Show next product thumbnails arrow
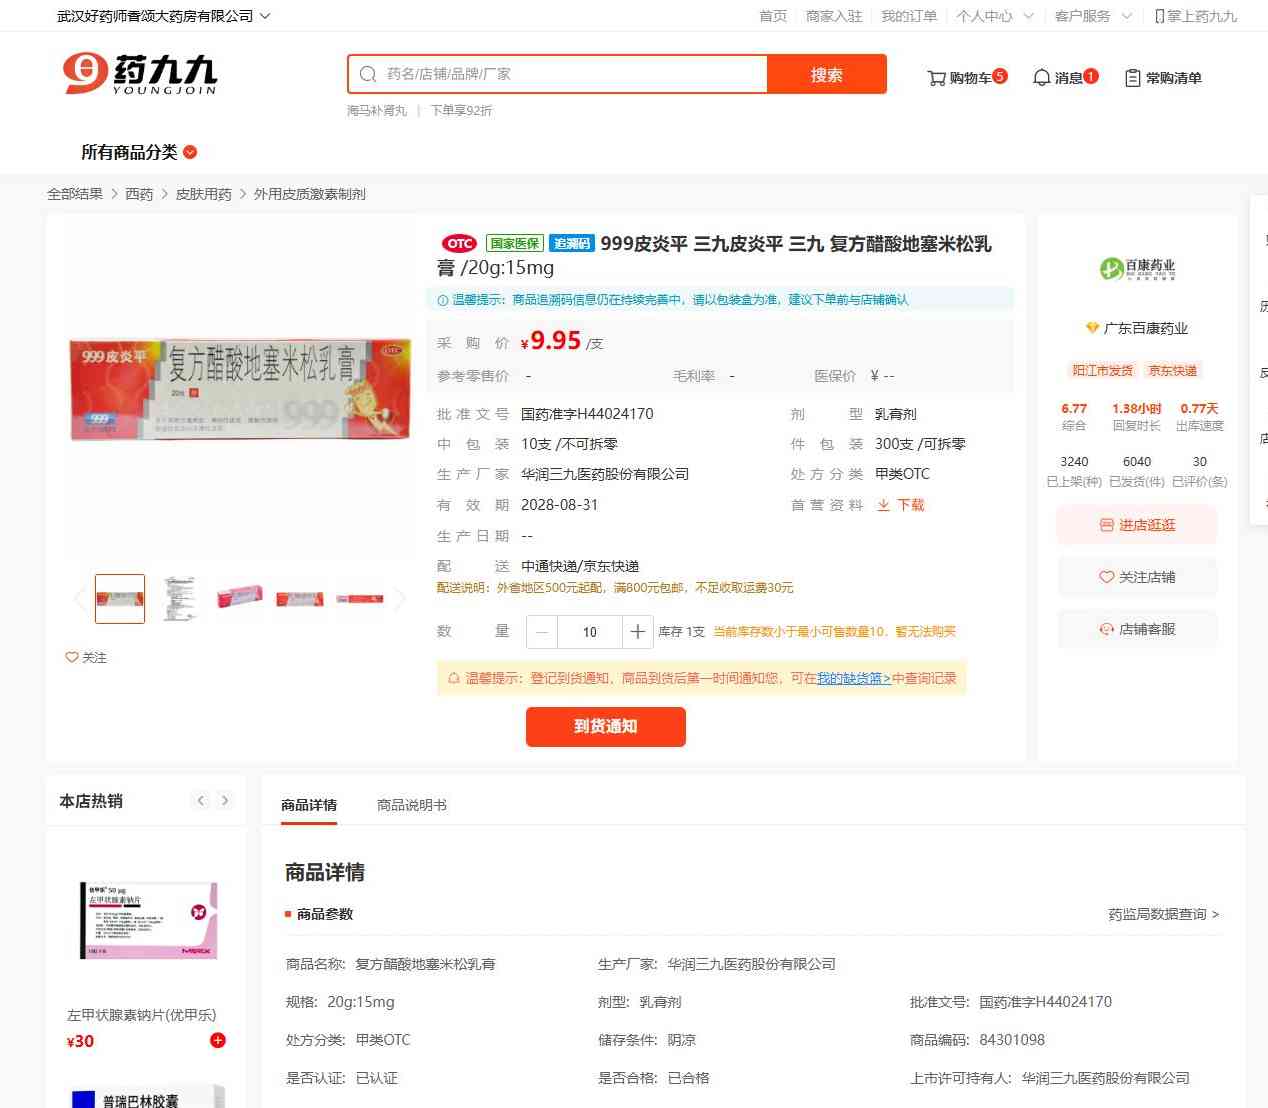 (x=400, y=599)
